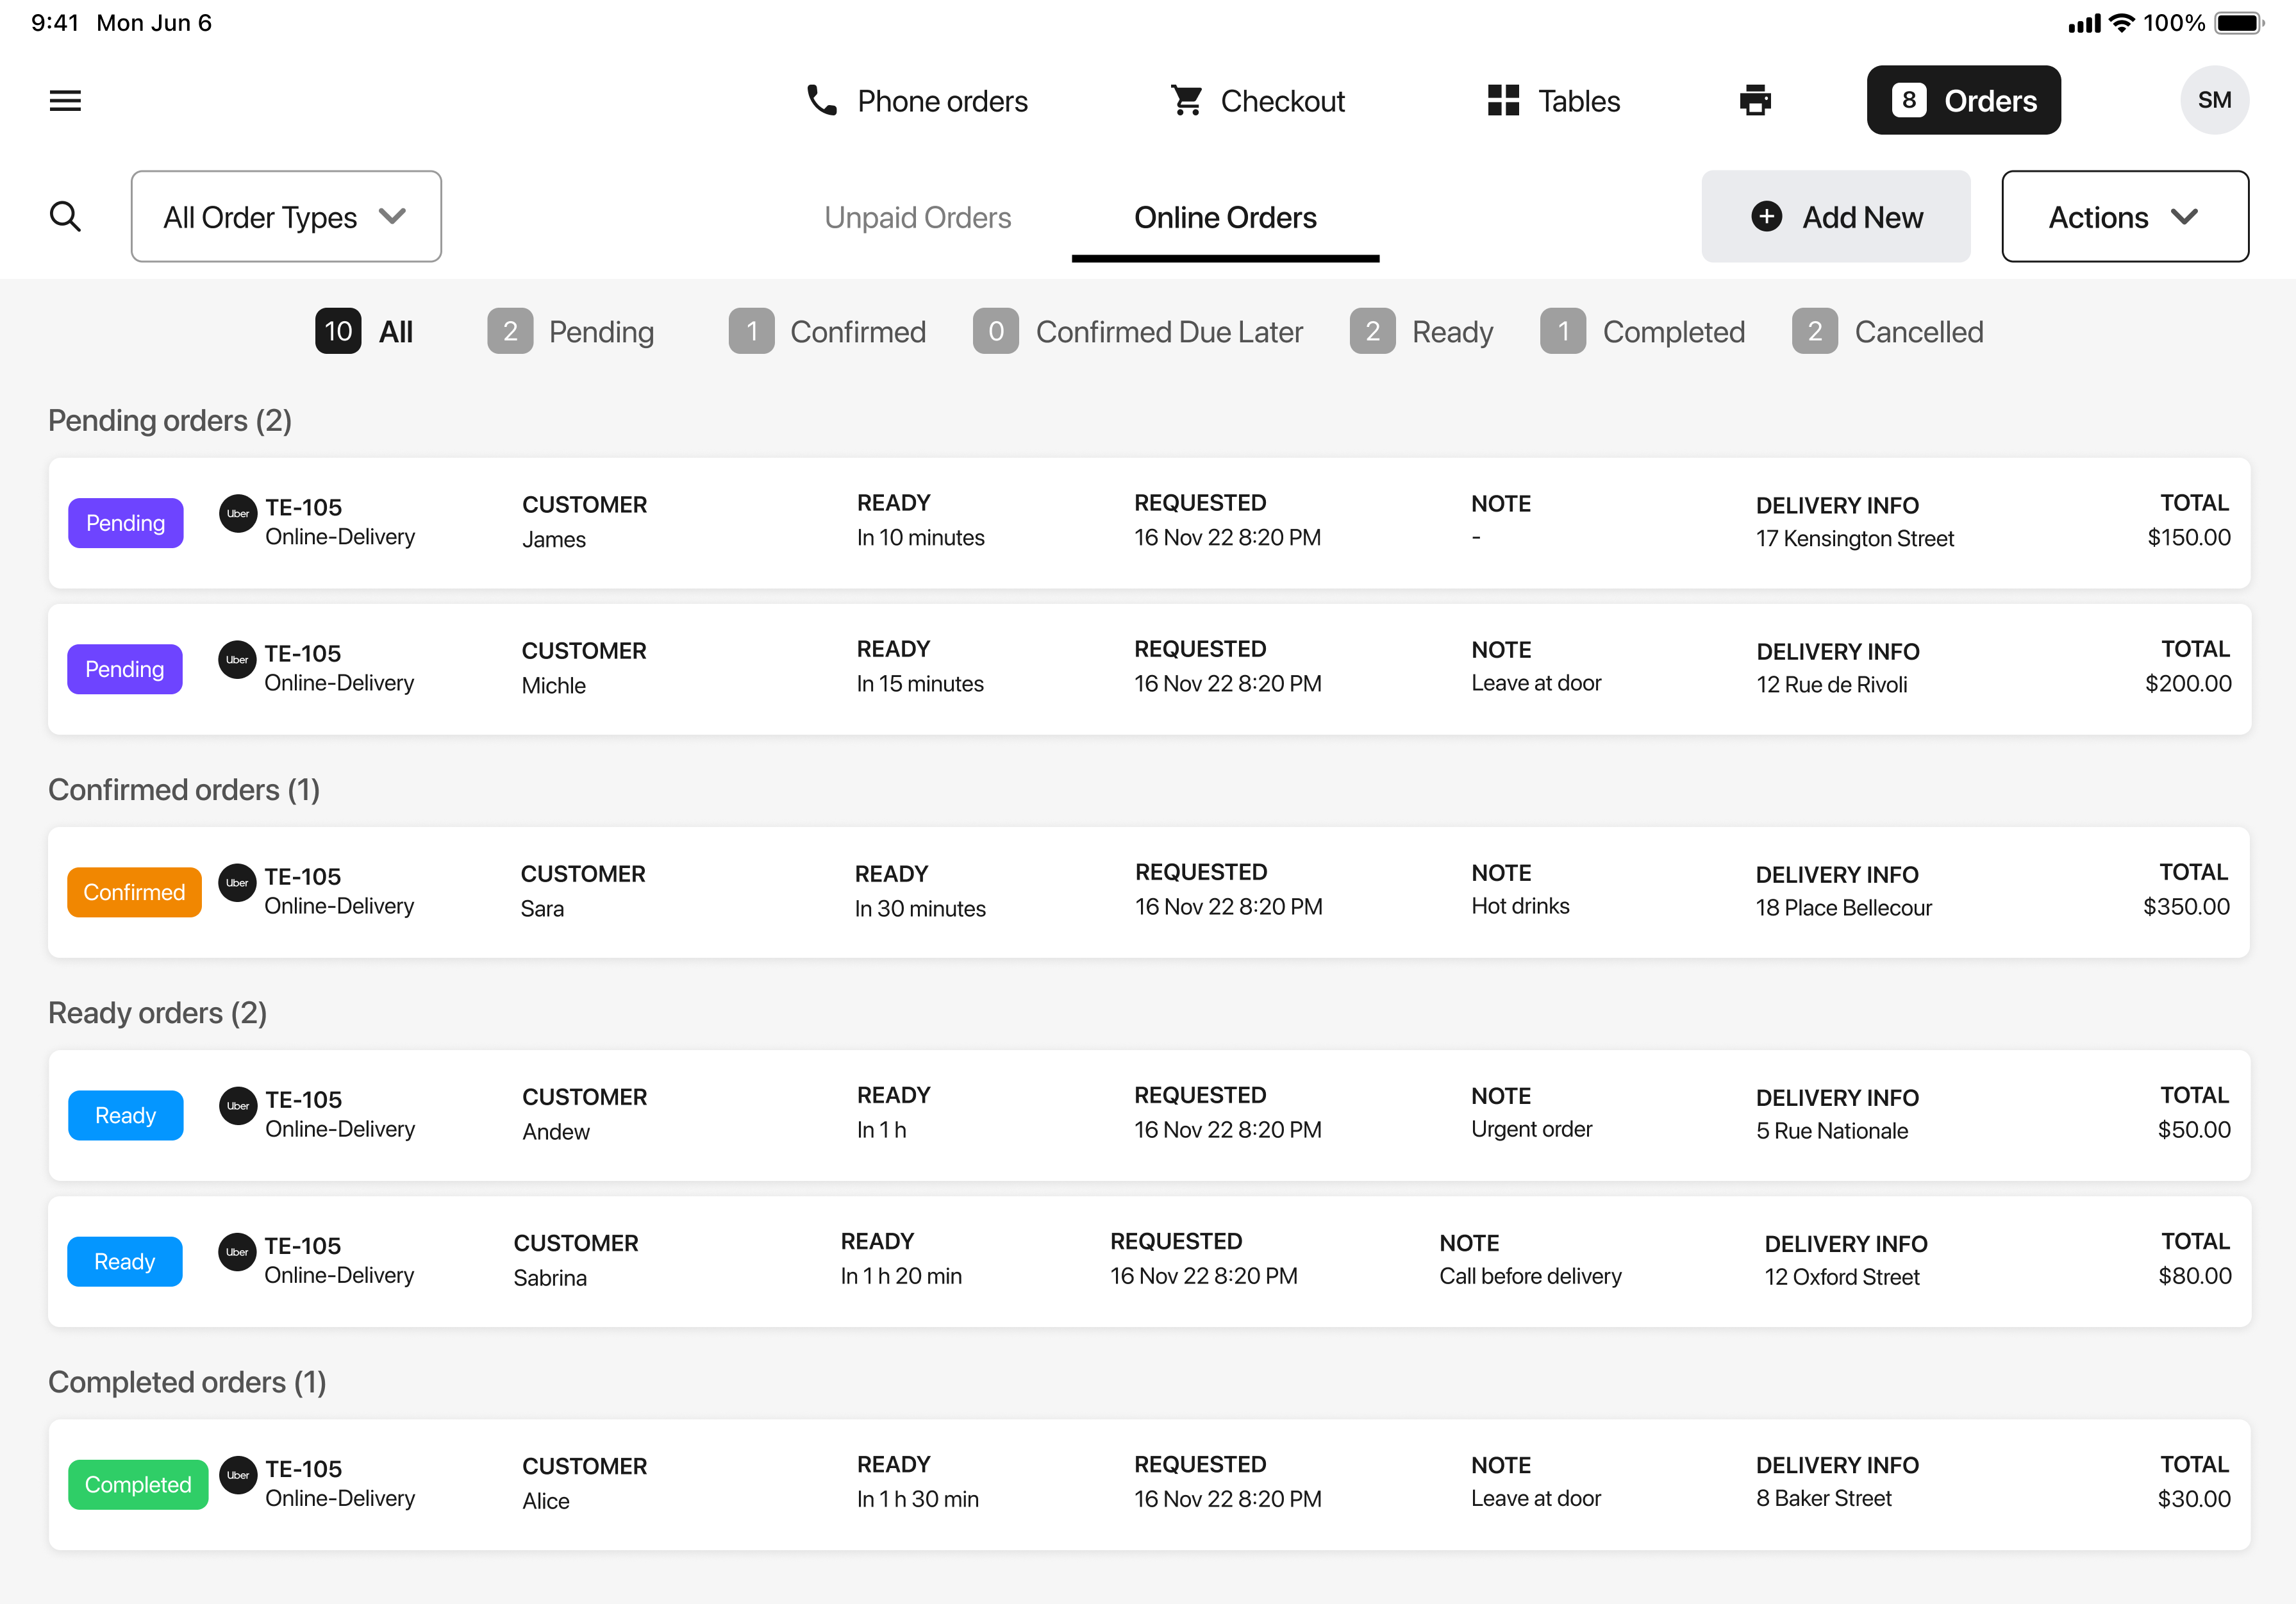Click Ready badge on Sabrina's order
2296x1604 pixels.
pos(125,1261)
